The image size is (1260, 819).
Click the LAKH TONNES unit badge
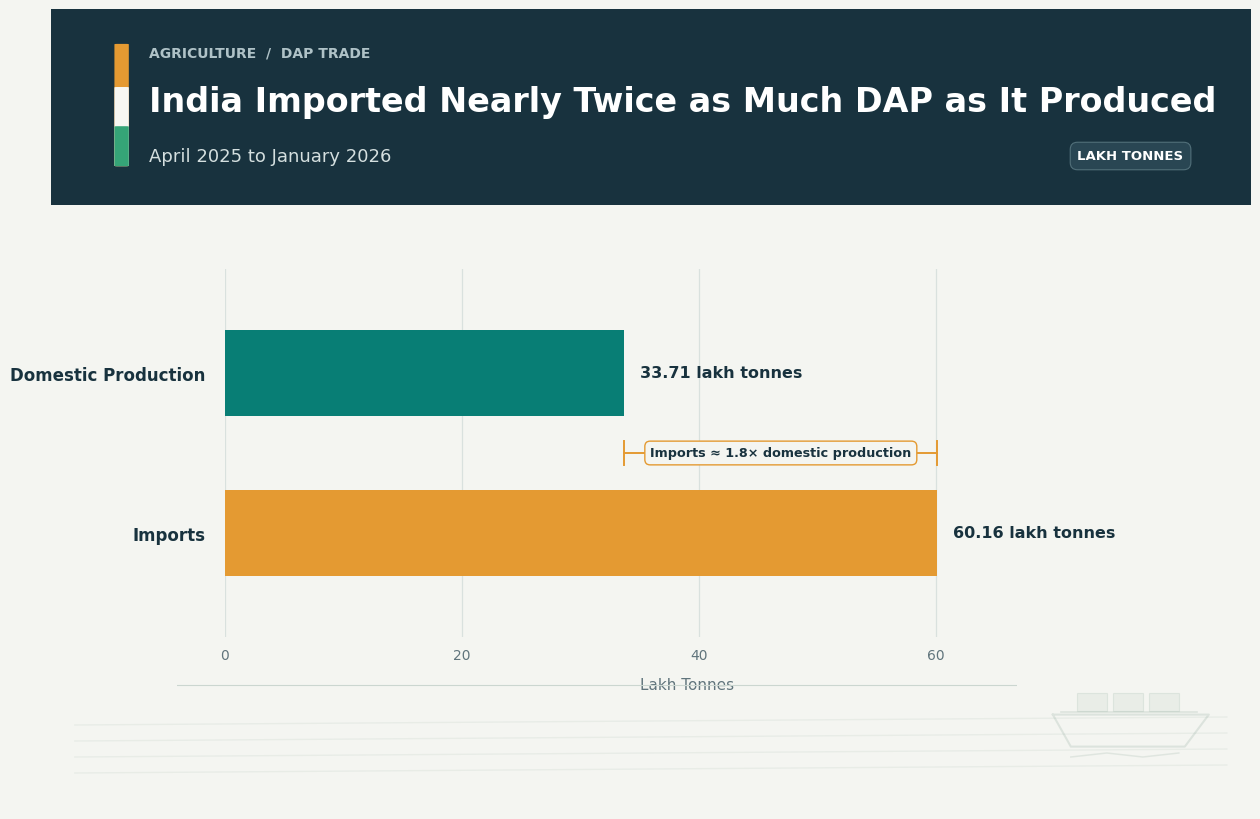coord(1130,156)
